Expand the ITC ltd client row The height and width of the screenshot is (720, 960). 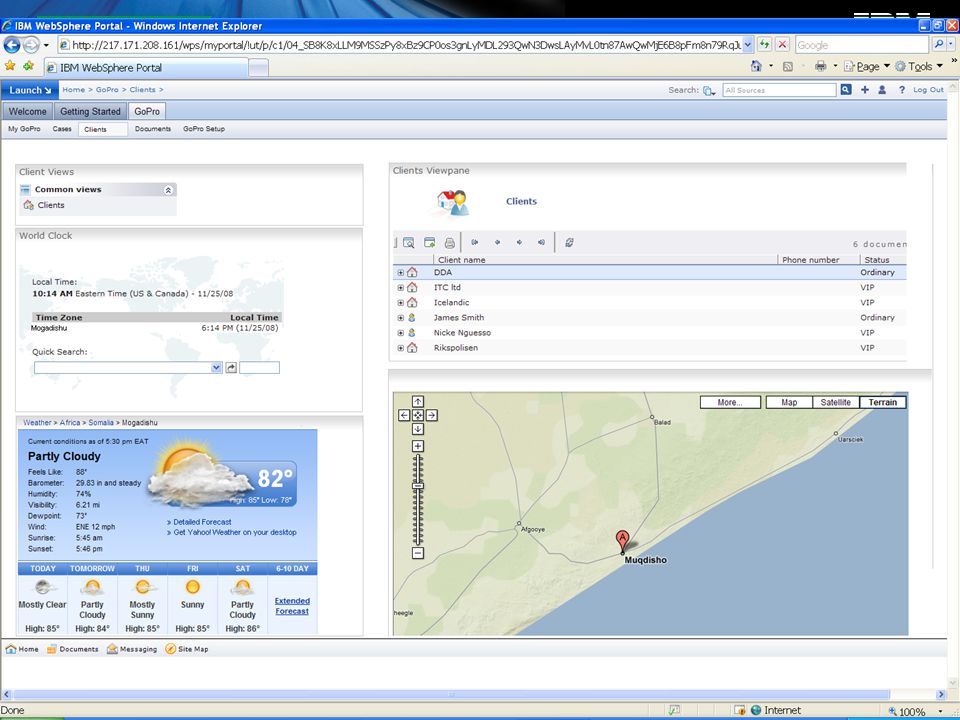400,288
